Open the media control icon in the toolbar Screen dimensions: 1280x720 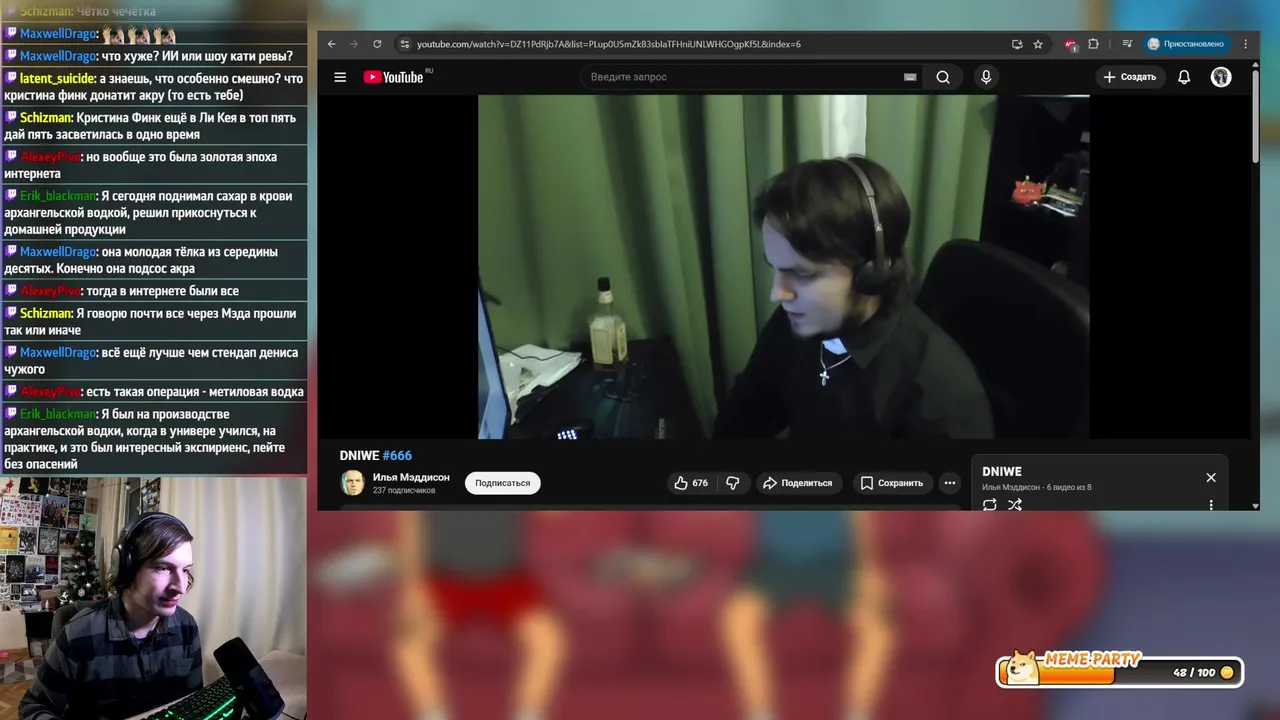[x=1127, y=44]
